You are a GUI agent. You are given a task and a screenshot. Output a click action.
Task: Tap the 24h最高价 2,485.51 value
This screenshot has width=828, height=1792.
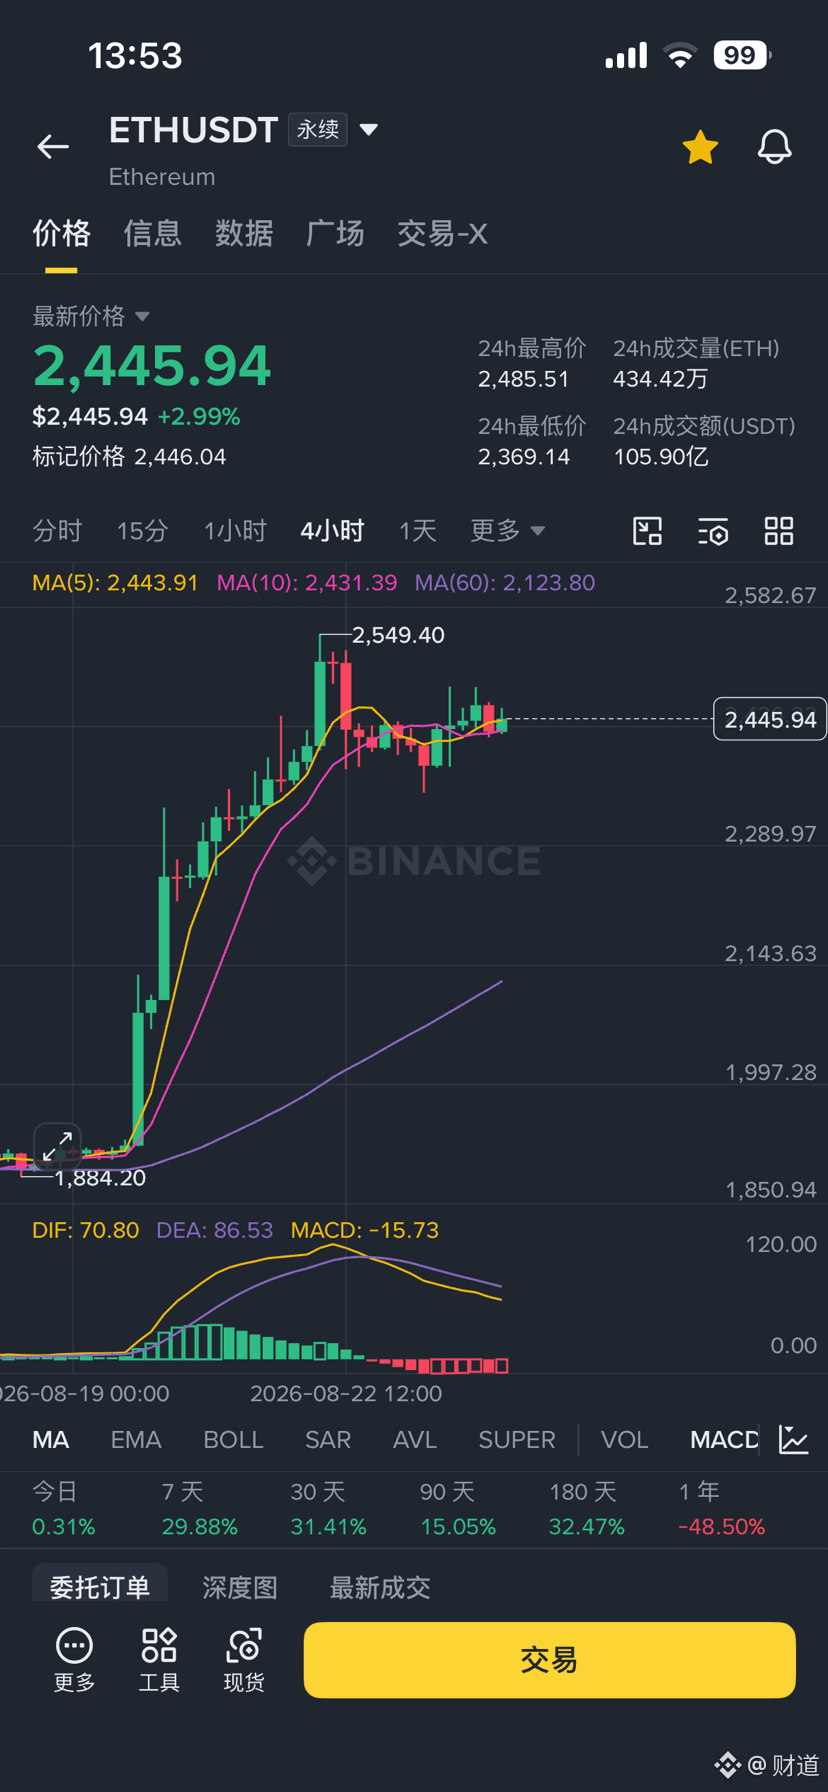click(523, 379)
